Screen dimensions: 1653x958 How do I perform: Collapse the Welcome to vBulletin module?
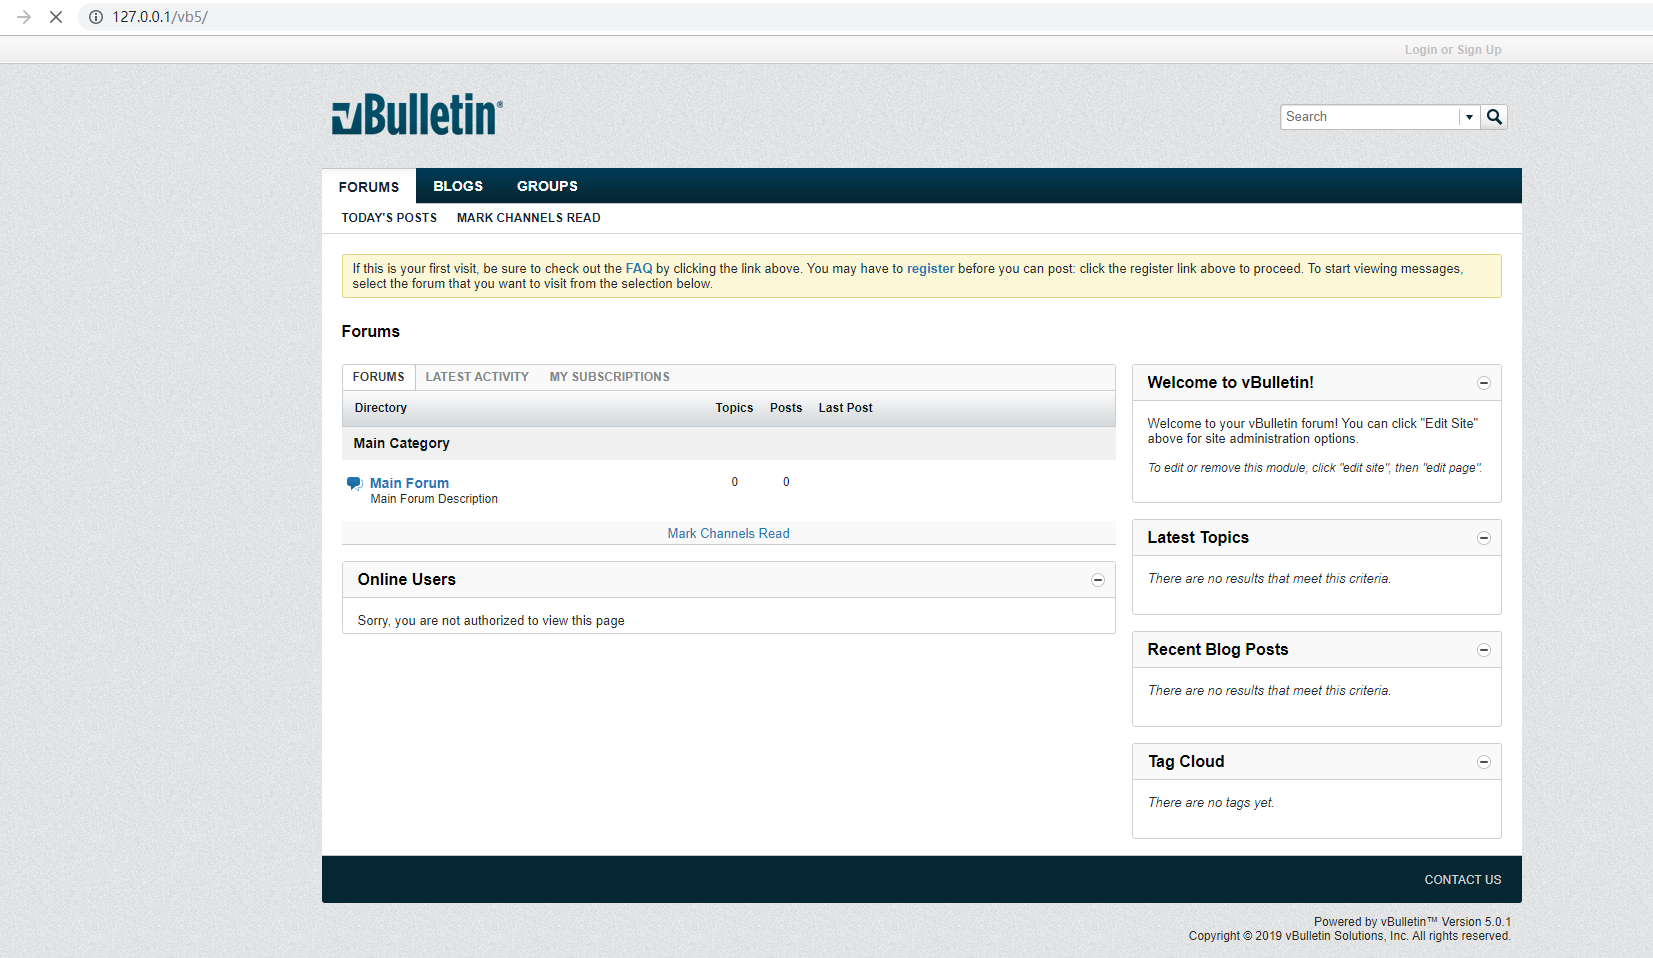click(1484, 383)
